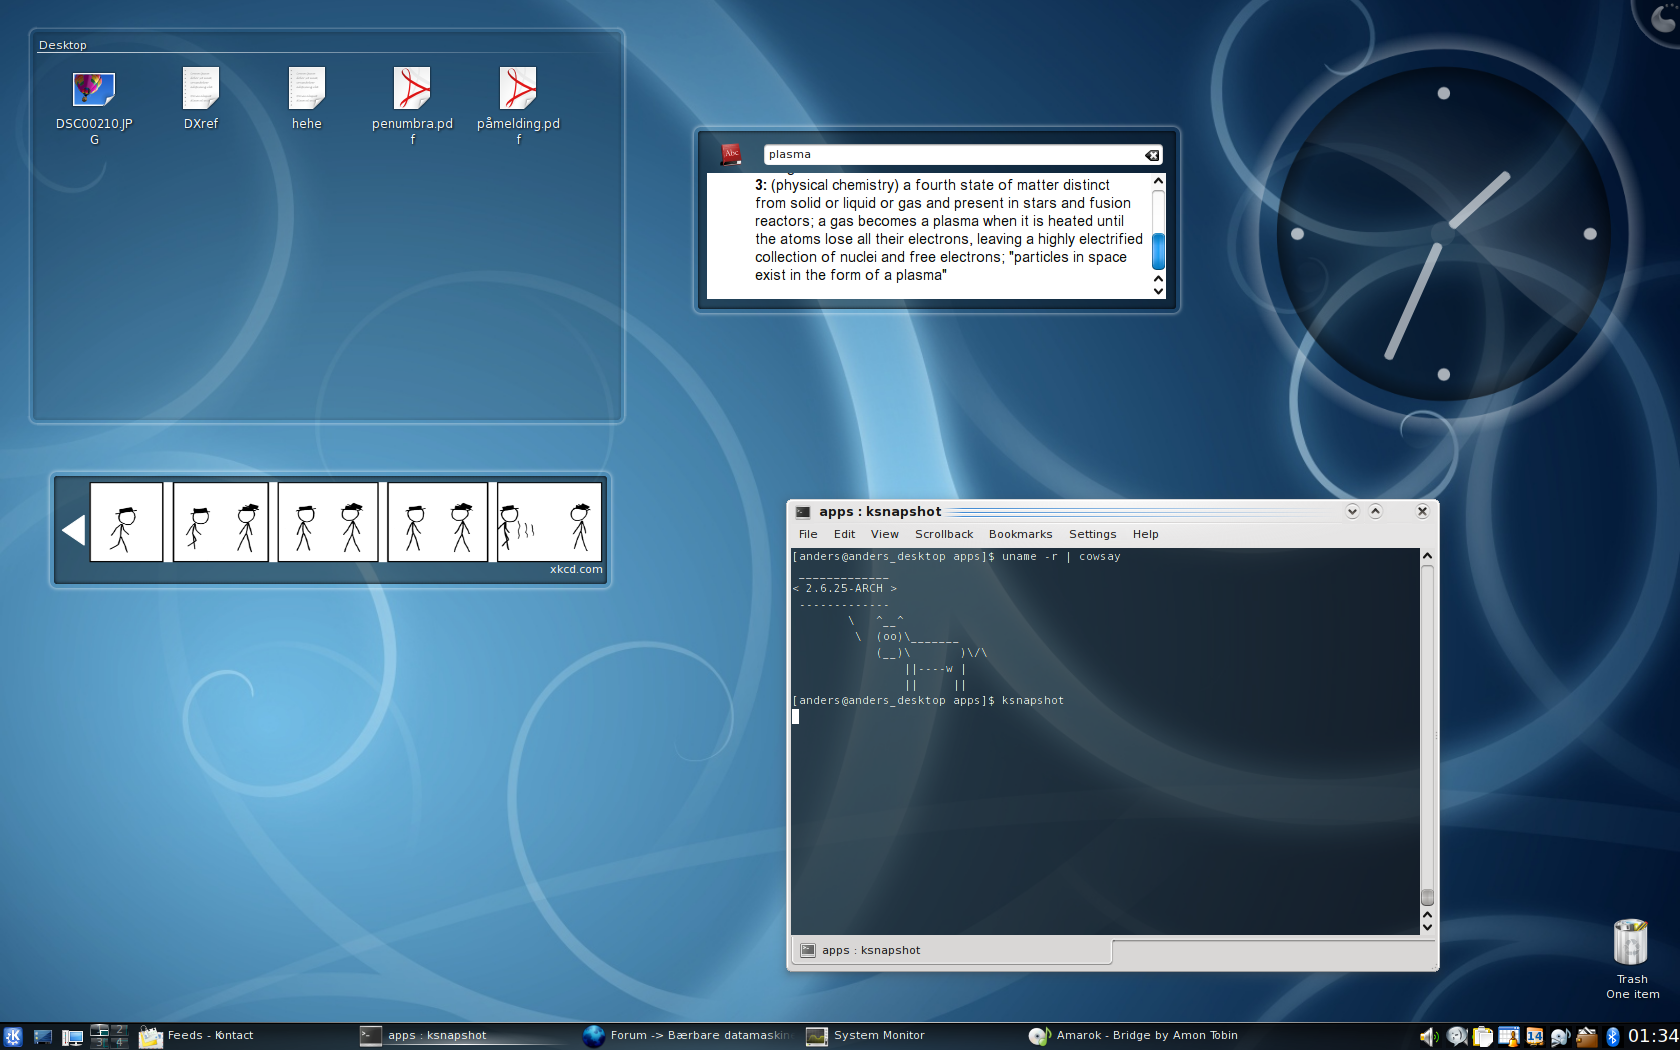Open the Klipper clipboard tray icon
Viewport: 1680px width, 1050px height.
pos(1482,1037)
